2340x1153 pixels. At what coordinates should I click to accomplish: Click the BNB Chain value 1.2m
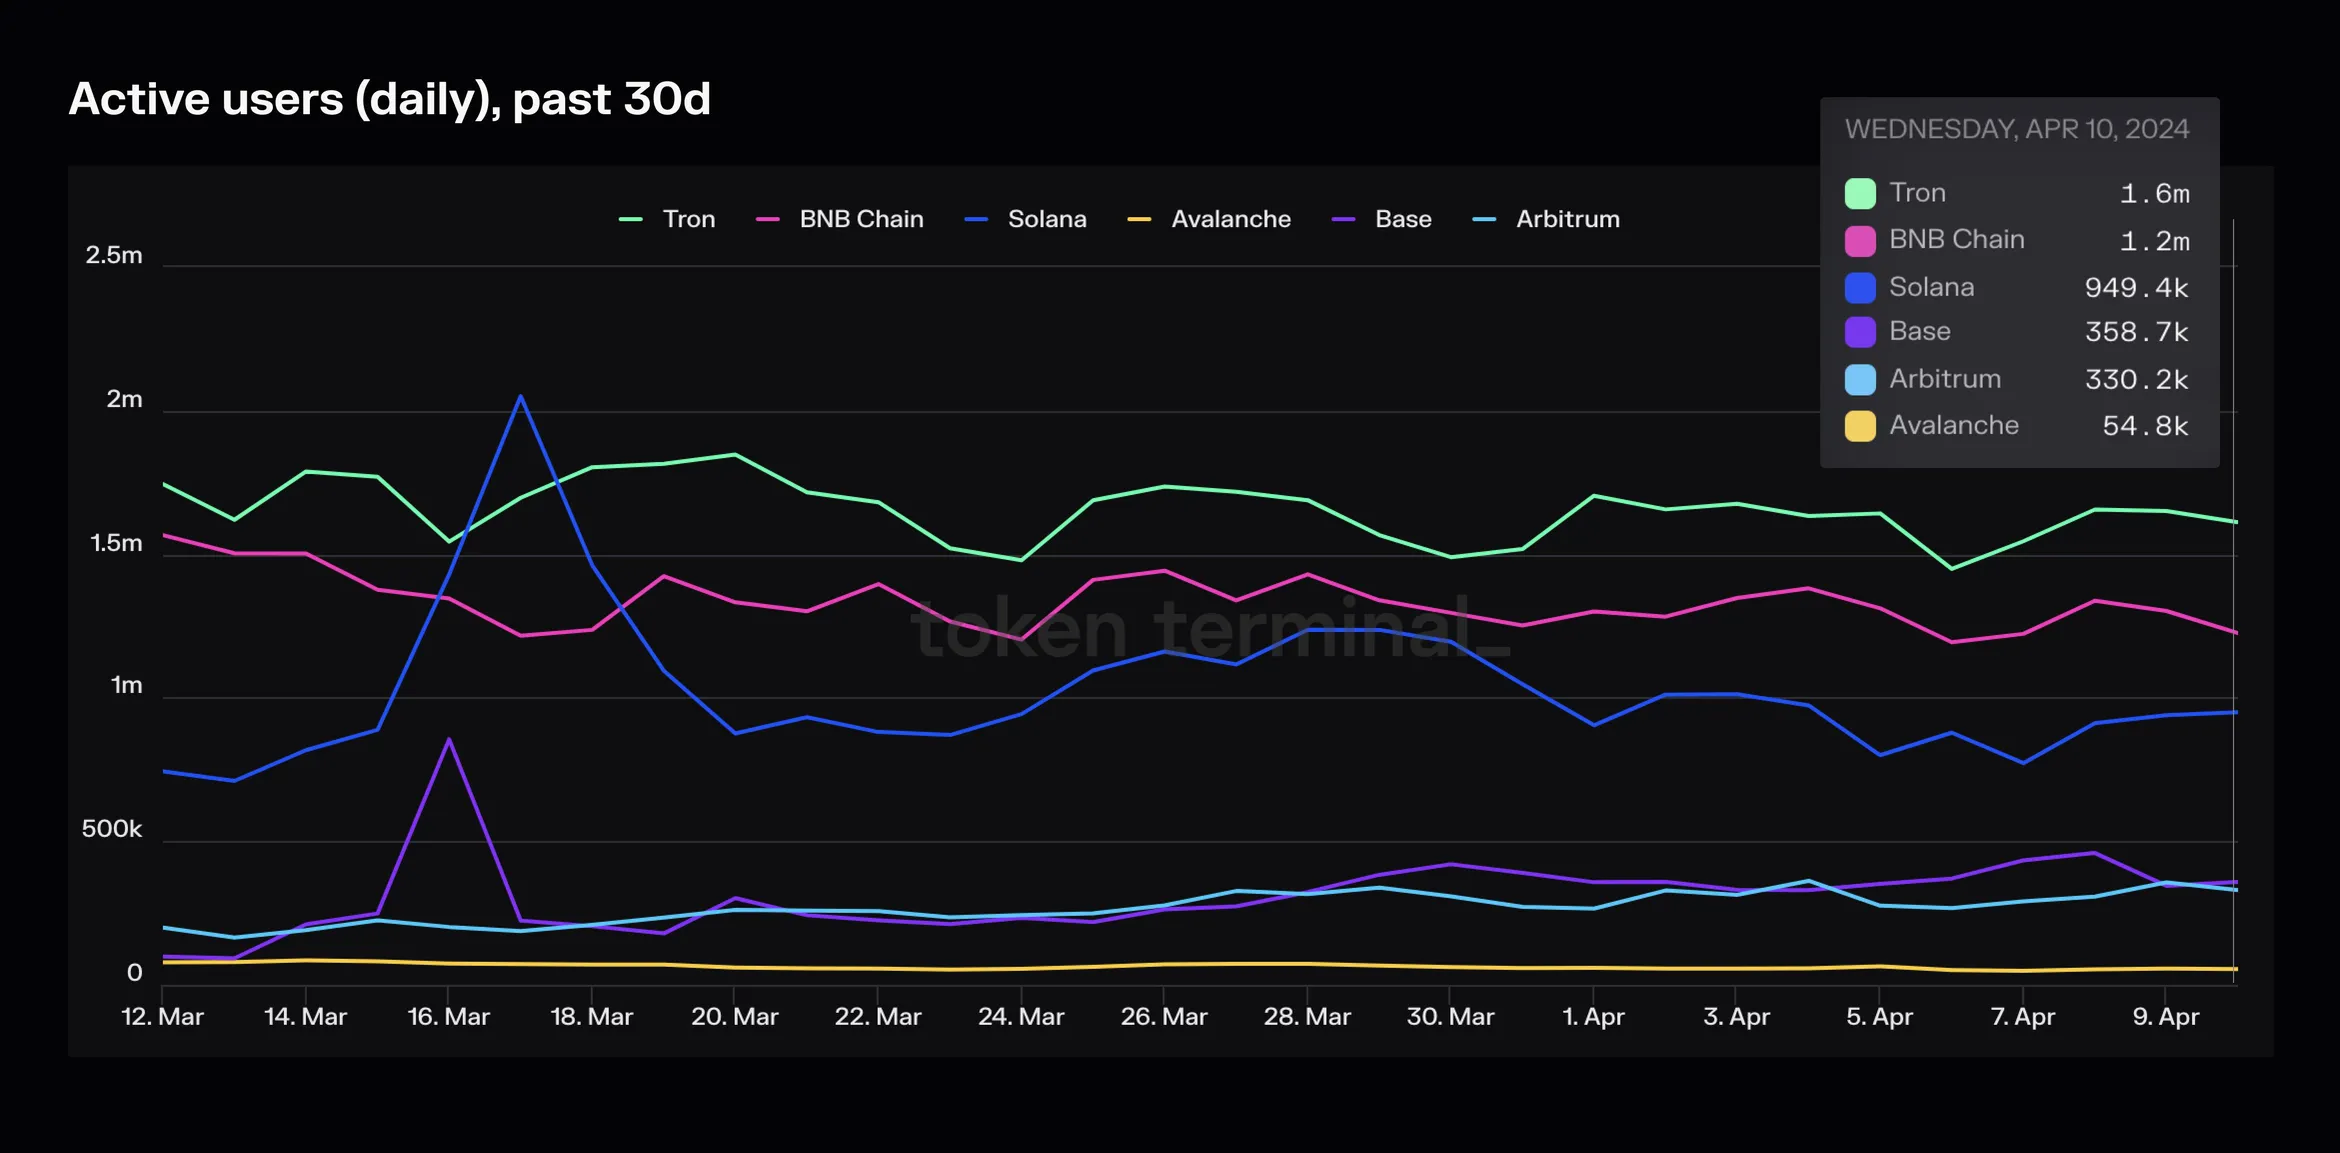pos(2155,241)
